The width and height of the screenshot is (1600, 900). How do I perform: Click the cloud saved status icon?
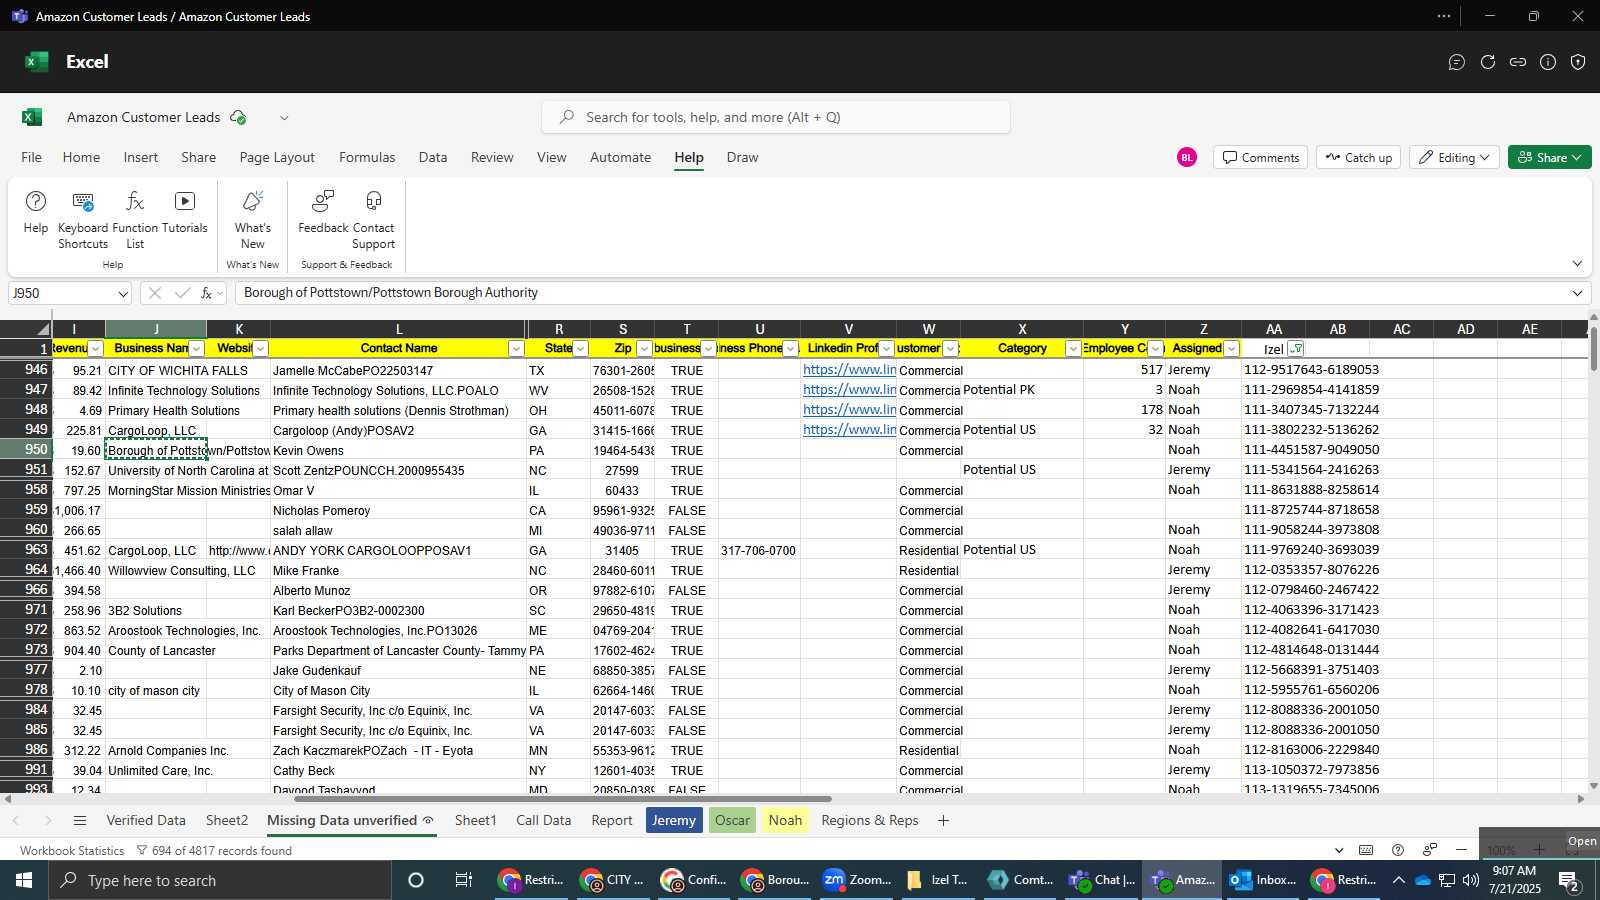(238, 117)
